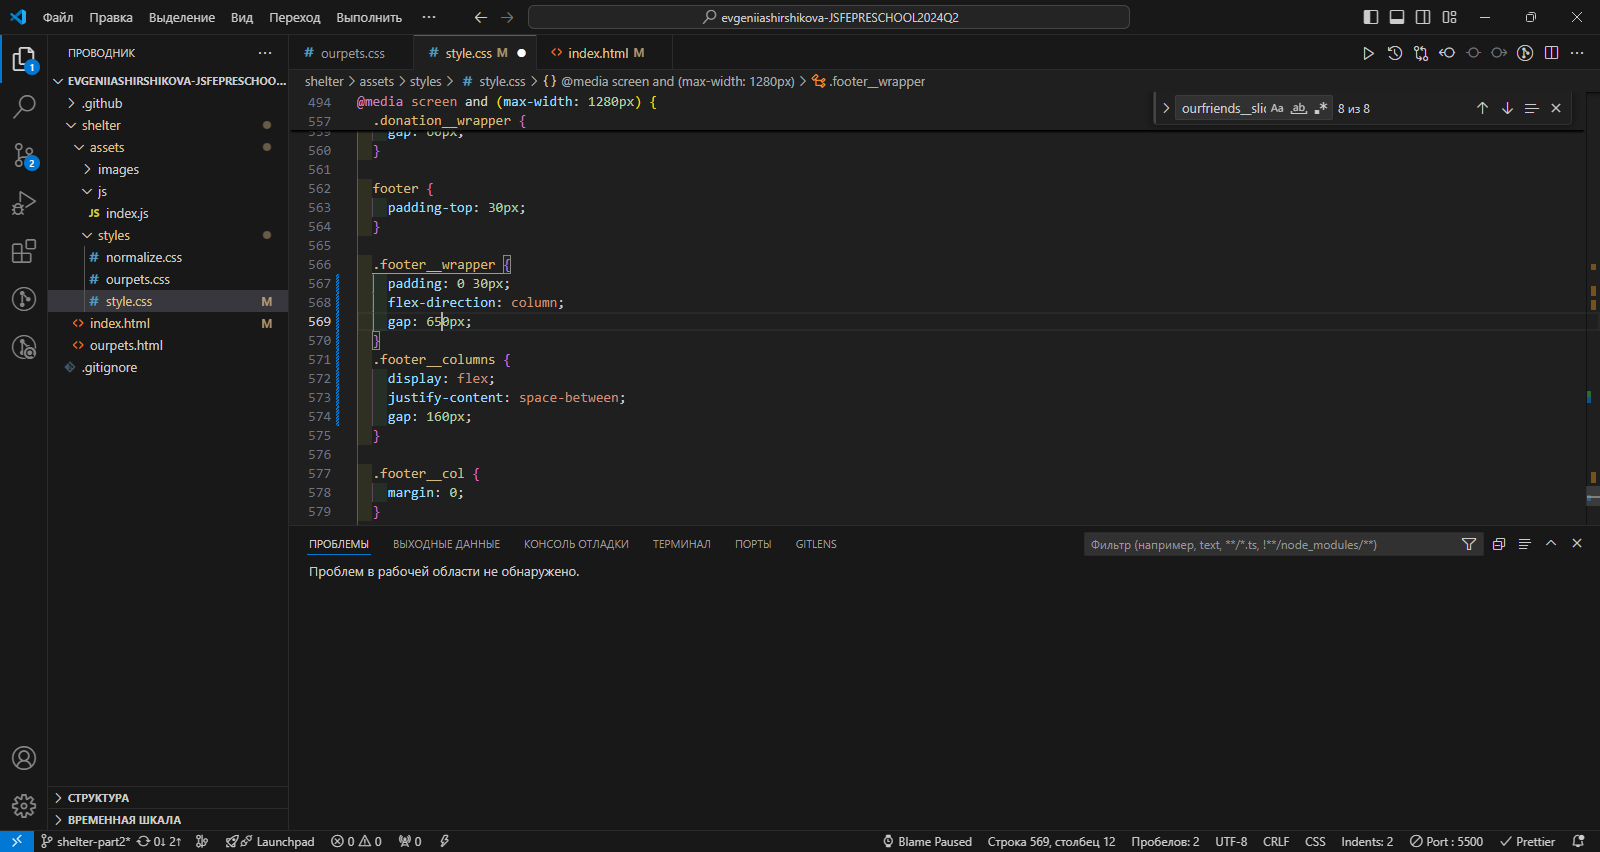The height and width of the screenshot is (852, 1600).
Task: Click the Prettier status bar item
Action: coord(1527,841)
